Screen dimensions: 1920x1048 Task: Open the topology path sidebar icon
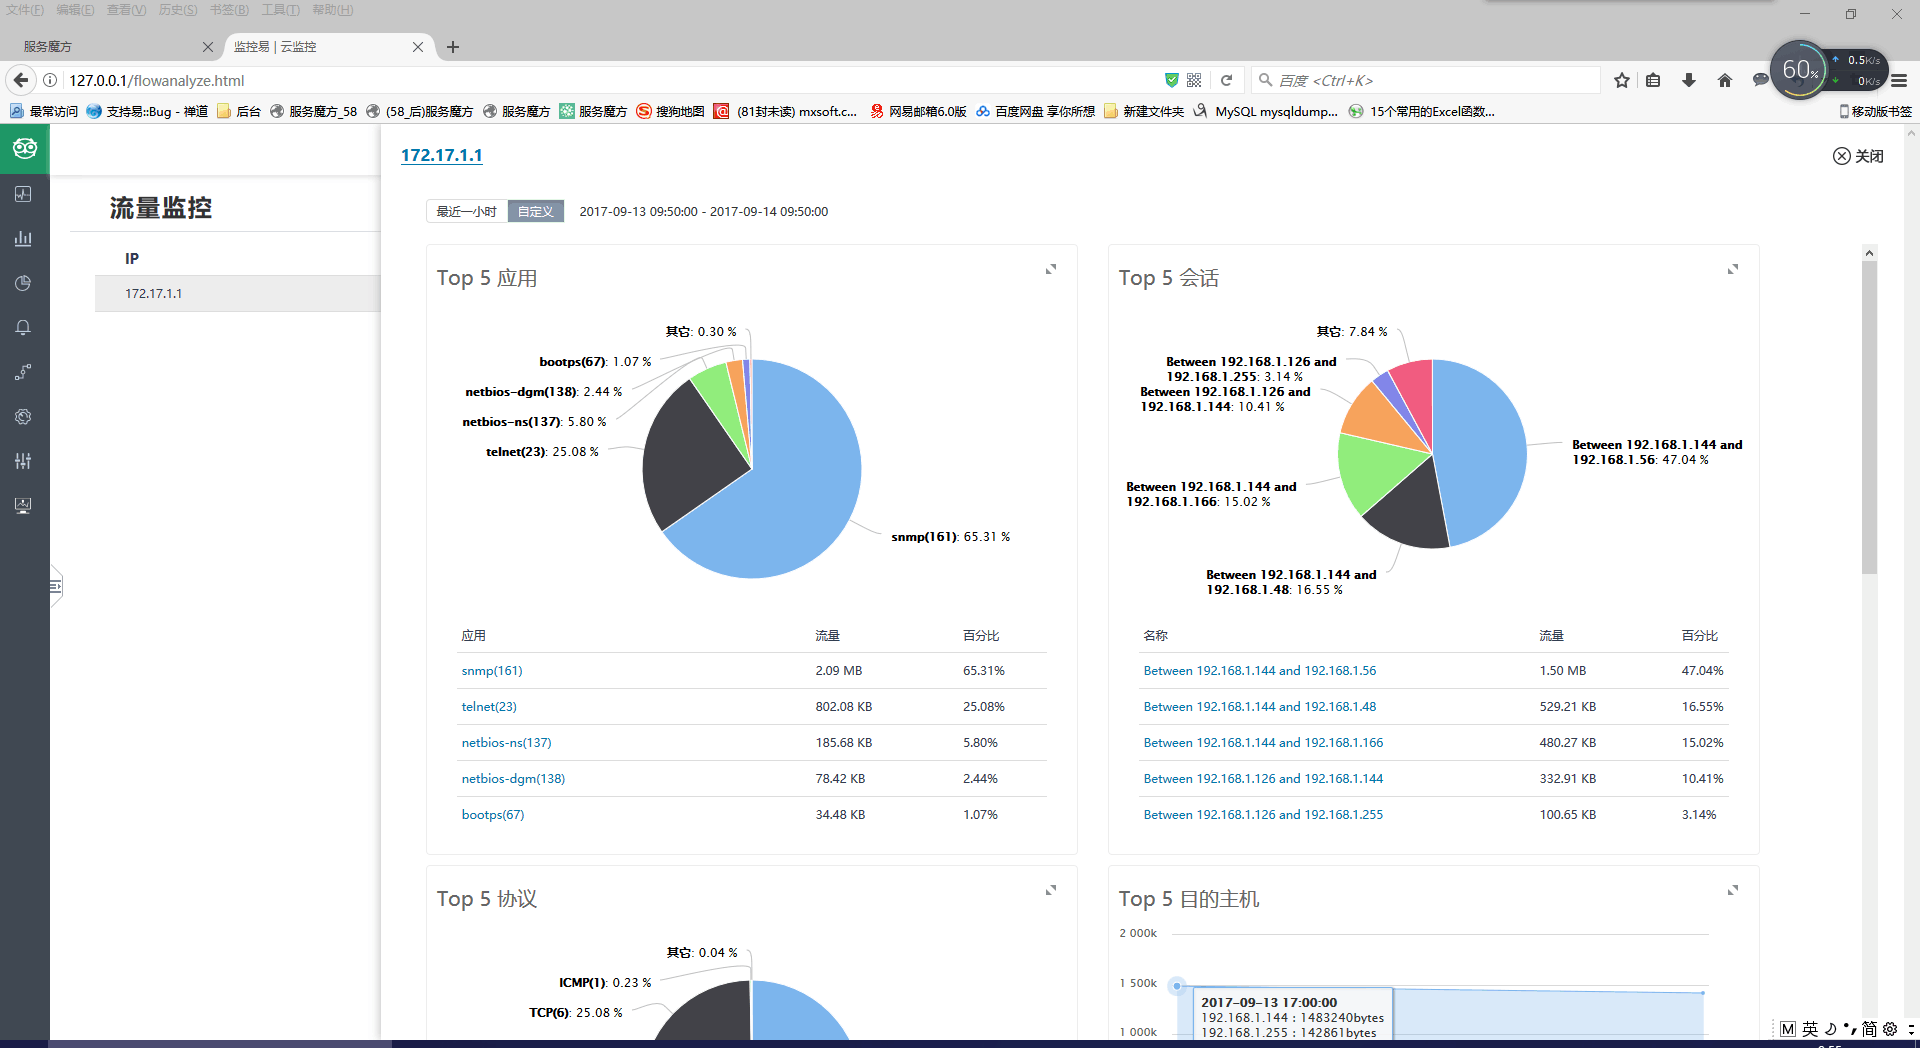[x=23, y=372]
